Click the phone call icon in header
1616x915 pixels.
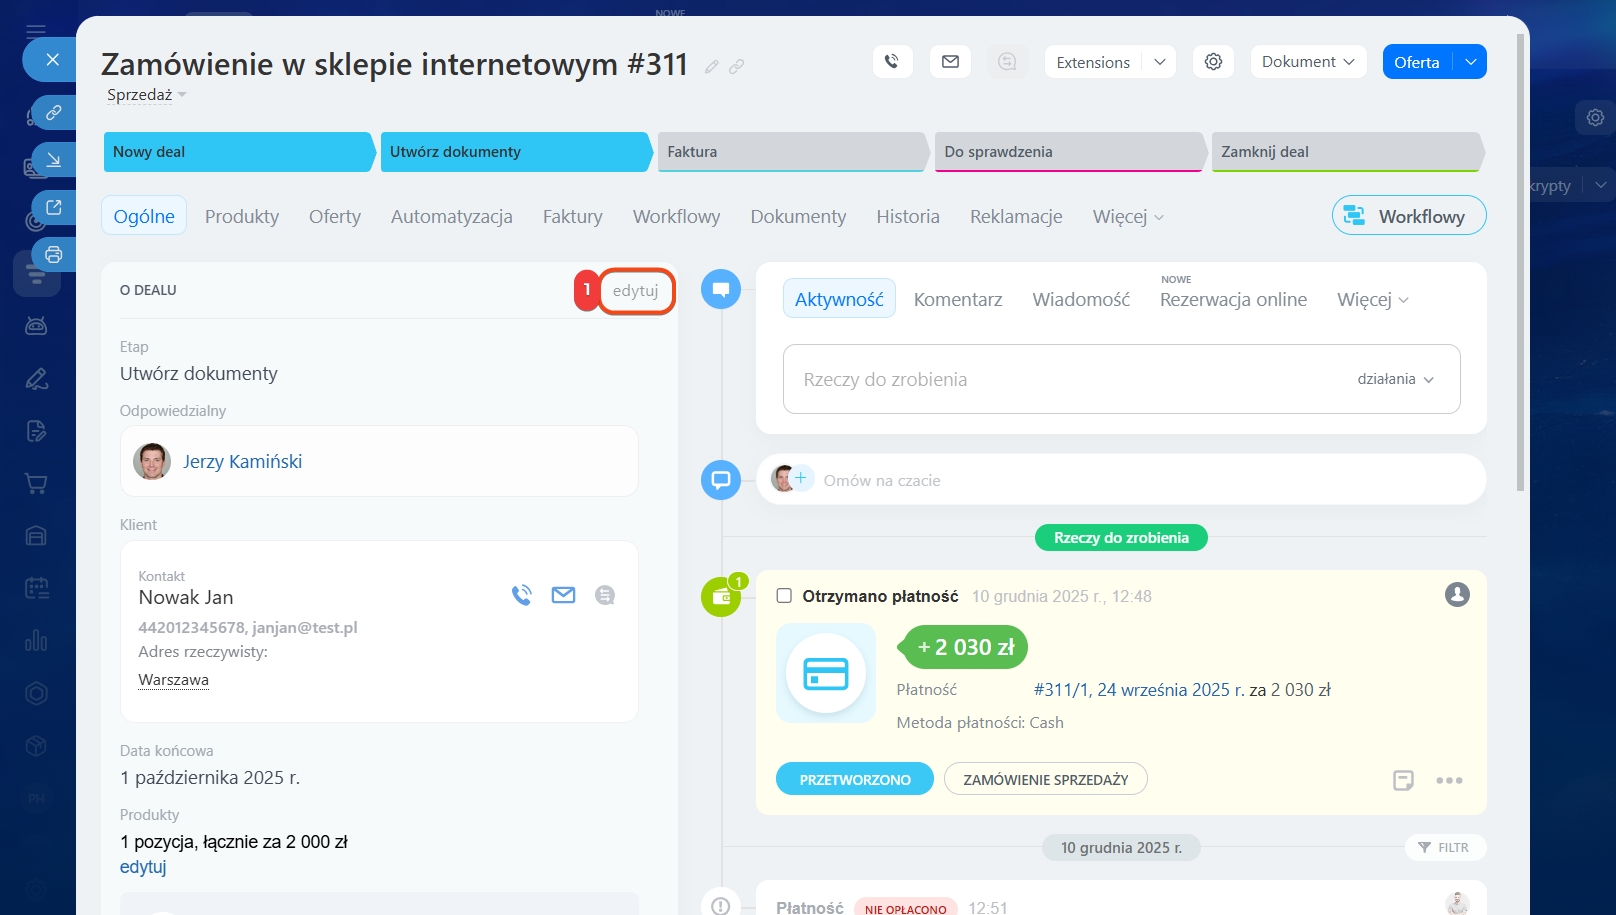tap(892, 62)
